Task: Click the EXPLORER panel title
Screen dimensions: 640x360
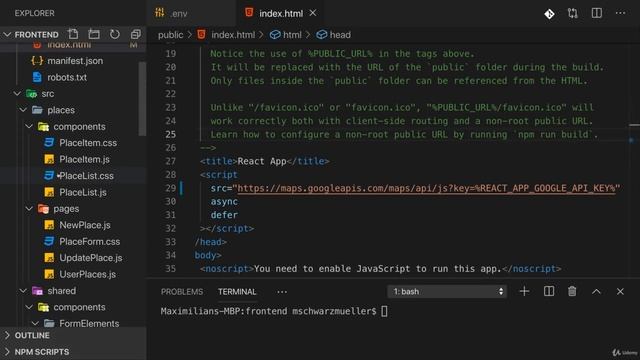Action: (x=35, y=13)
